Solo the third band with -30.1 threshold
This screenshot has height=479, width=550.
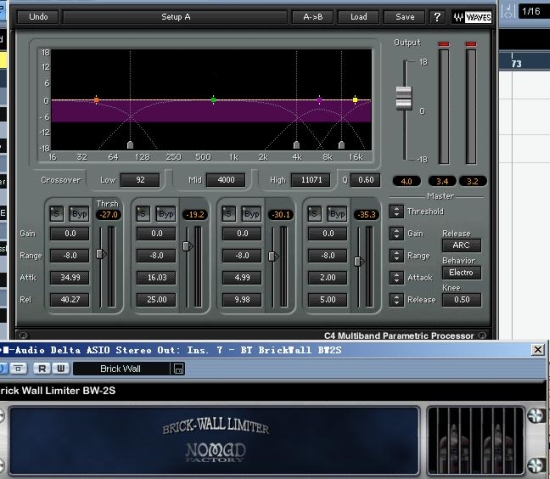tap(229, 214)
